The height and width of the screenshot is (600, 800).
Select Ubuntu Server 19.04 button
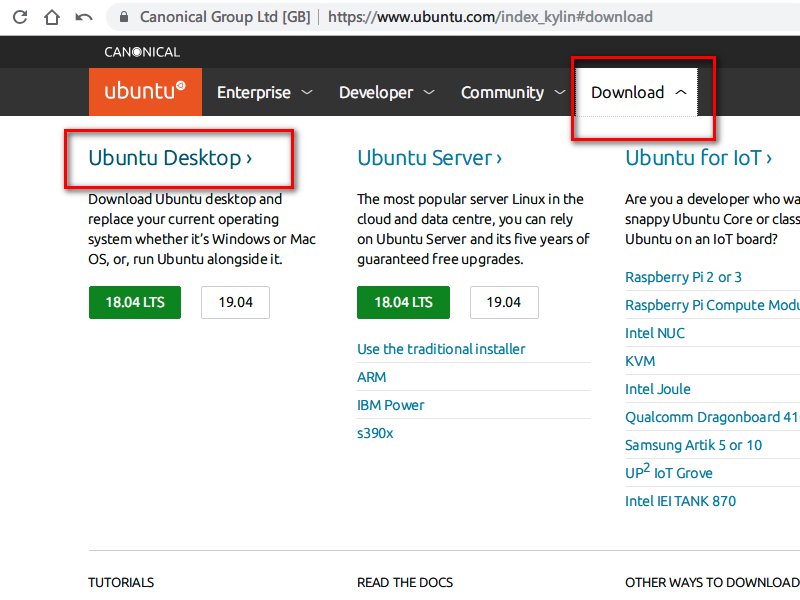pos(504,303)
